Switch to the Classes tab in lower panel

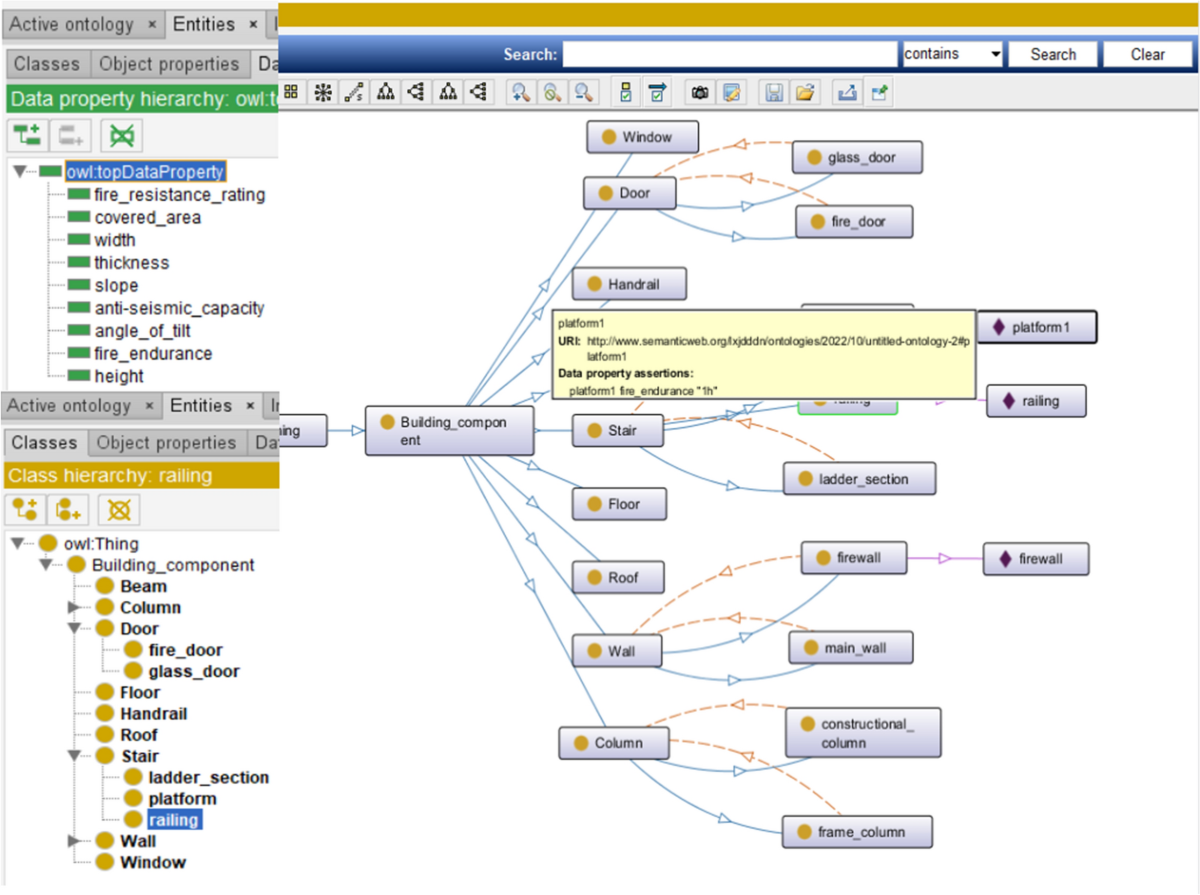pos(45,443)
